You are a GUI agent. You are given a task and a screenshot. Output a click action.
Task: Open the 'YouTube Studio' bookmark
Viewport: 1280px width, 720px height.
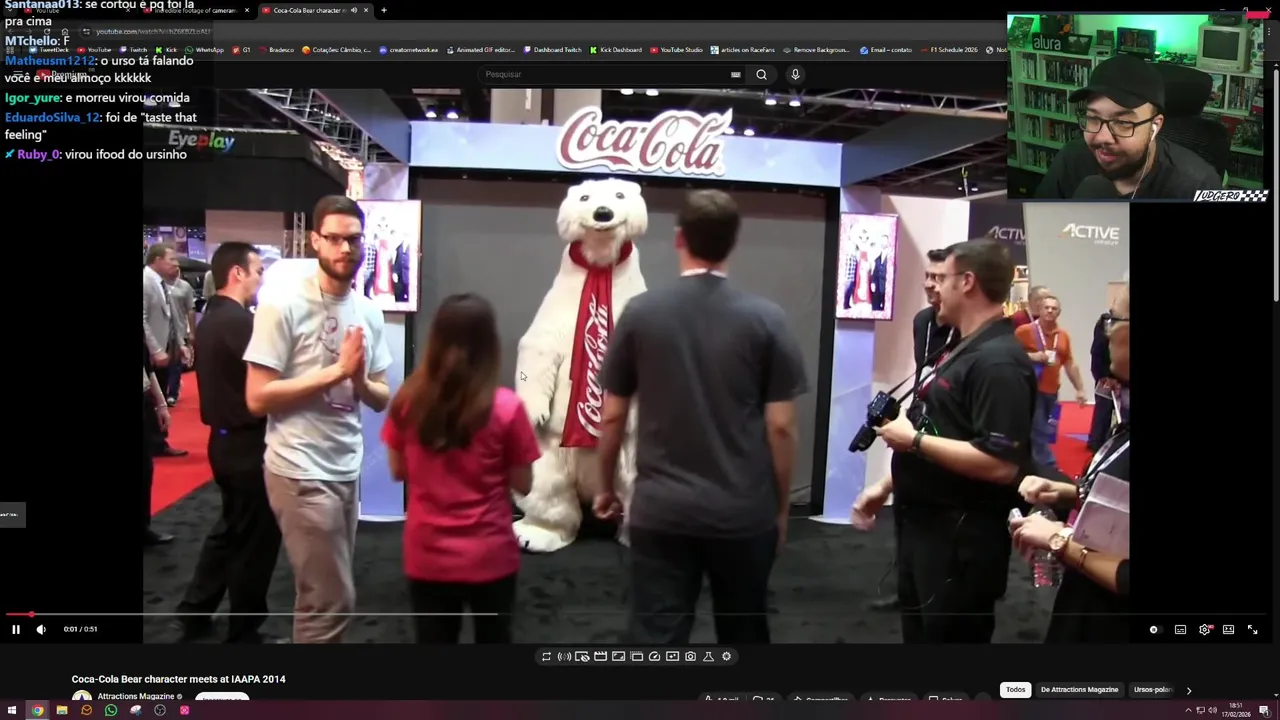click(677, 50)
